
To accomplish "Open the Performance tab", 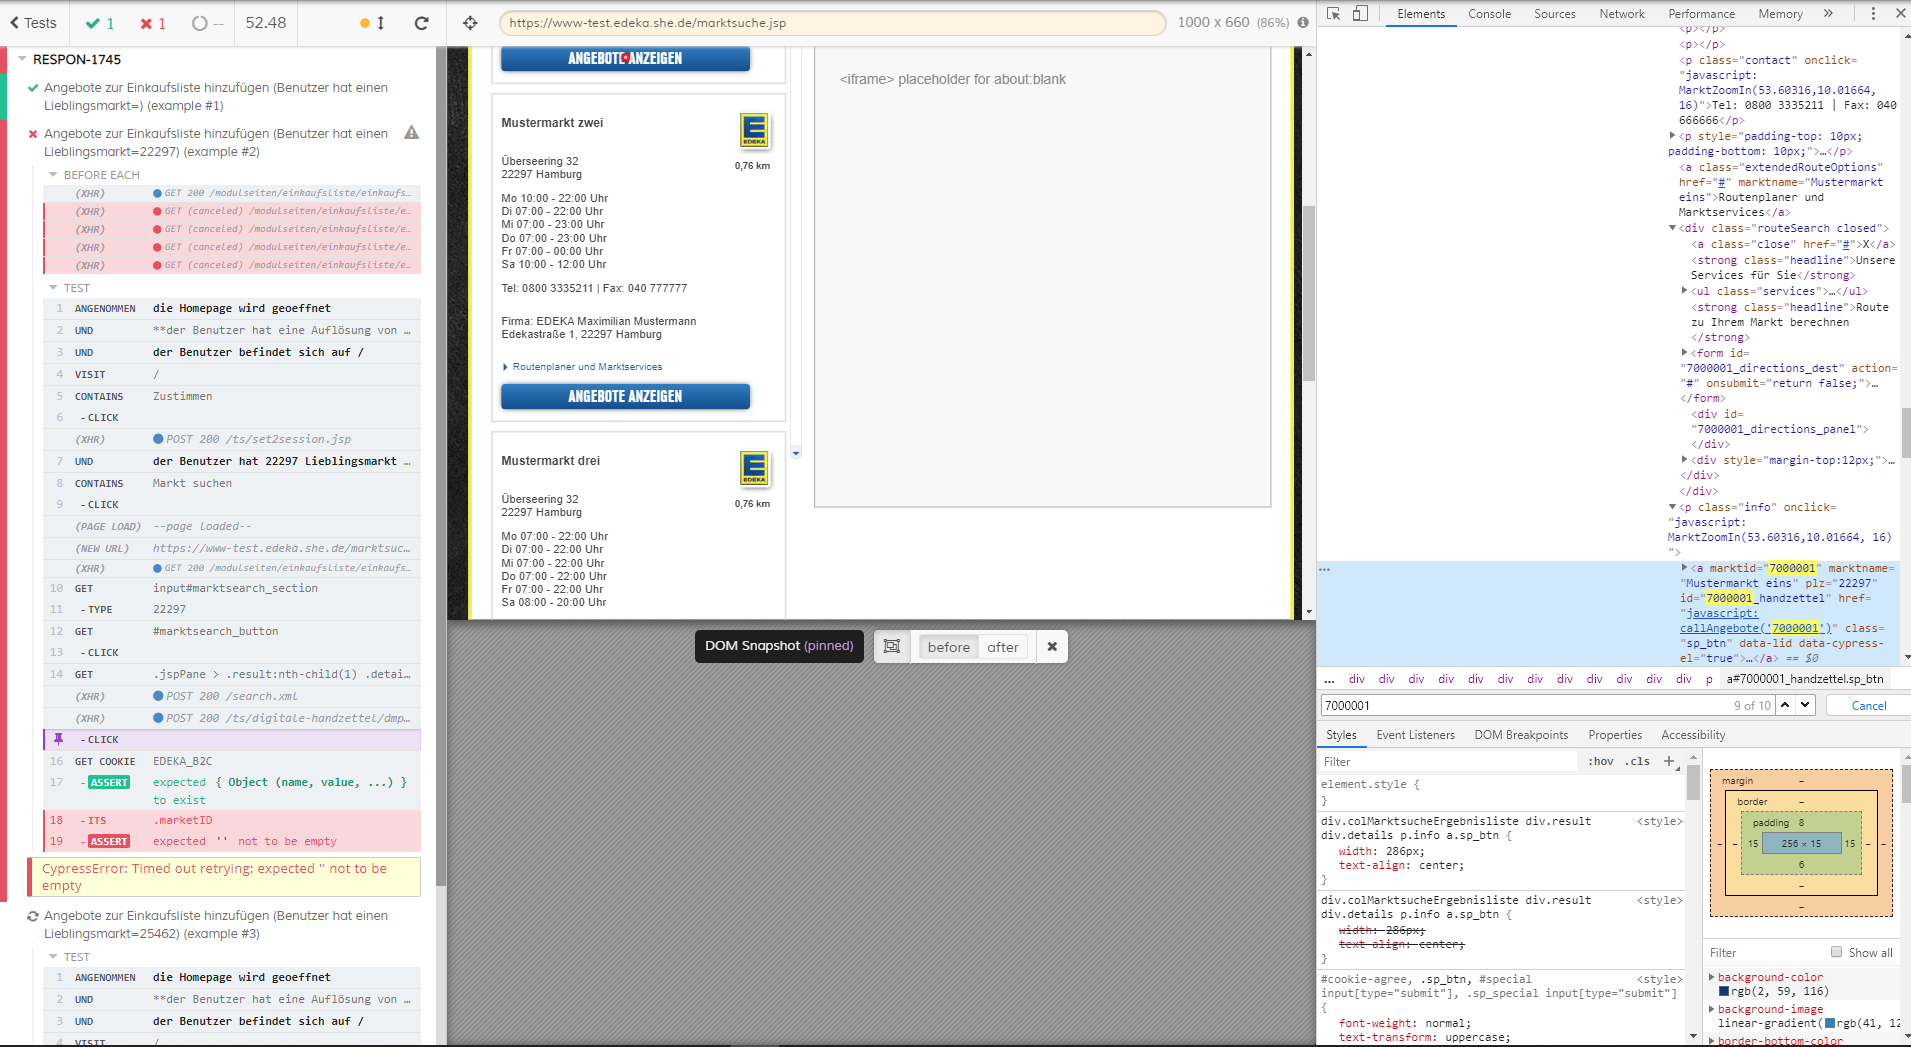I will click(x=1701, y=14).
